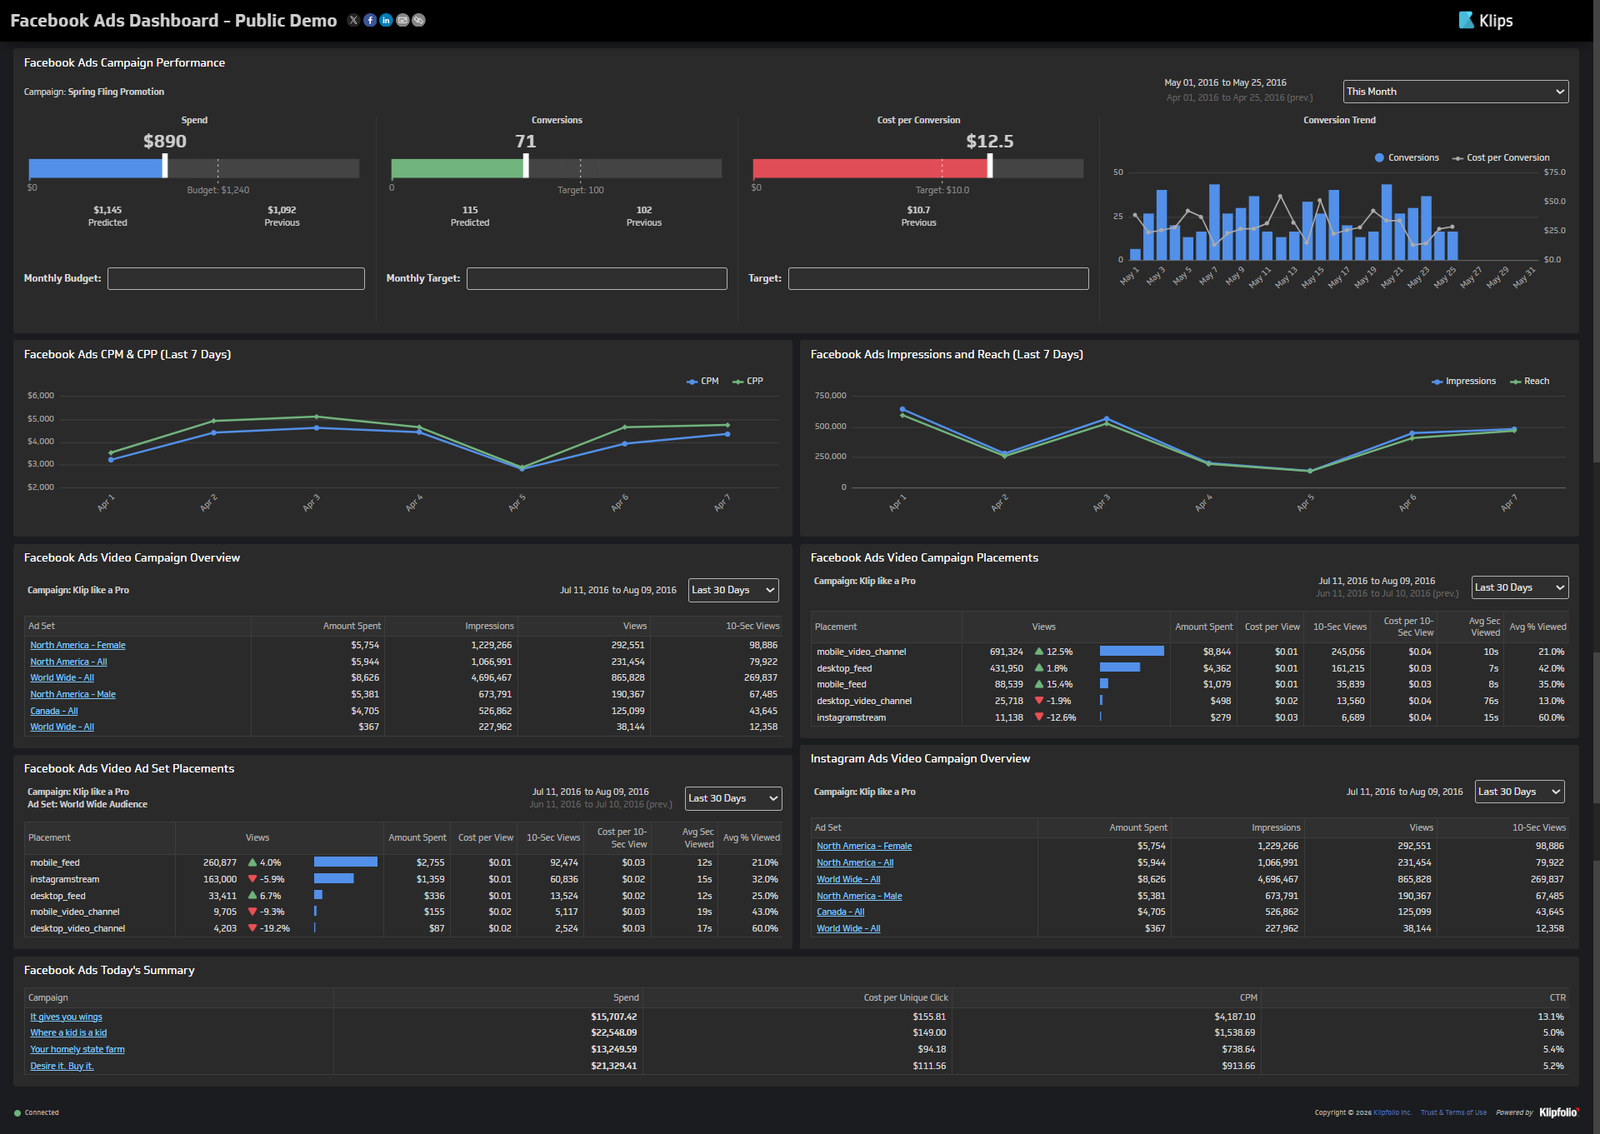Share dashboard by email icon

click(x=402, y=20)
